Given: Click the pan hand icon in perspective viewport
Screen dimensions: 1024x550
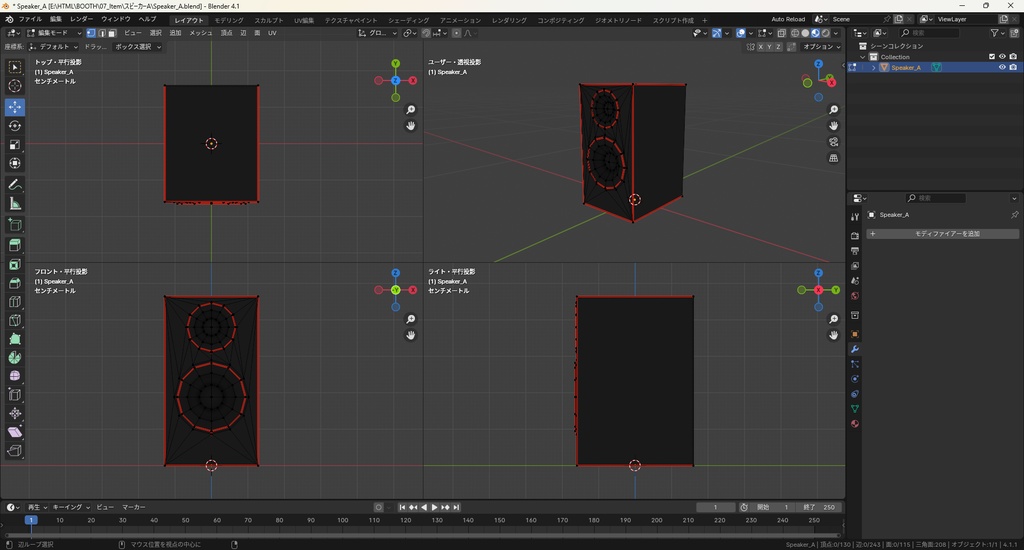Looking at the screenshot, I should pyautogui.click(x=834, y=126).
